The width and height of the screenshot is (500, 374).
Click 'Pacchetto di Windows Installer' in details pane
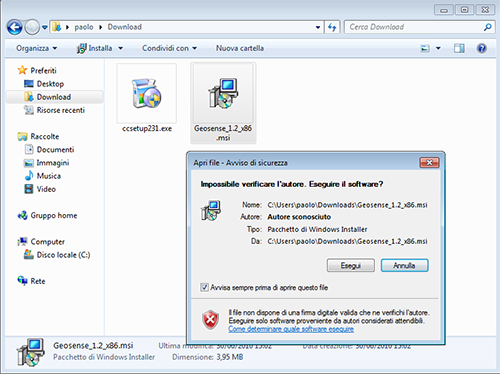click(x=104, y=357)
